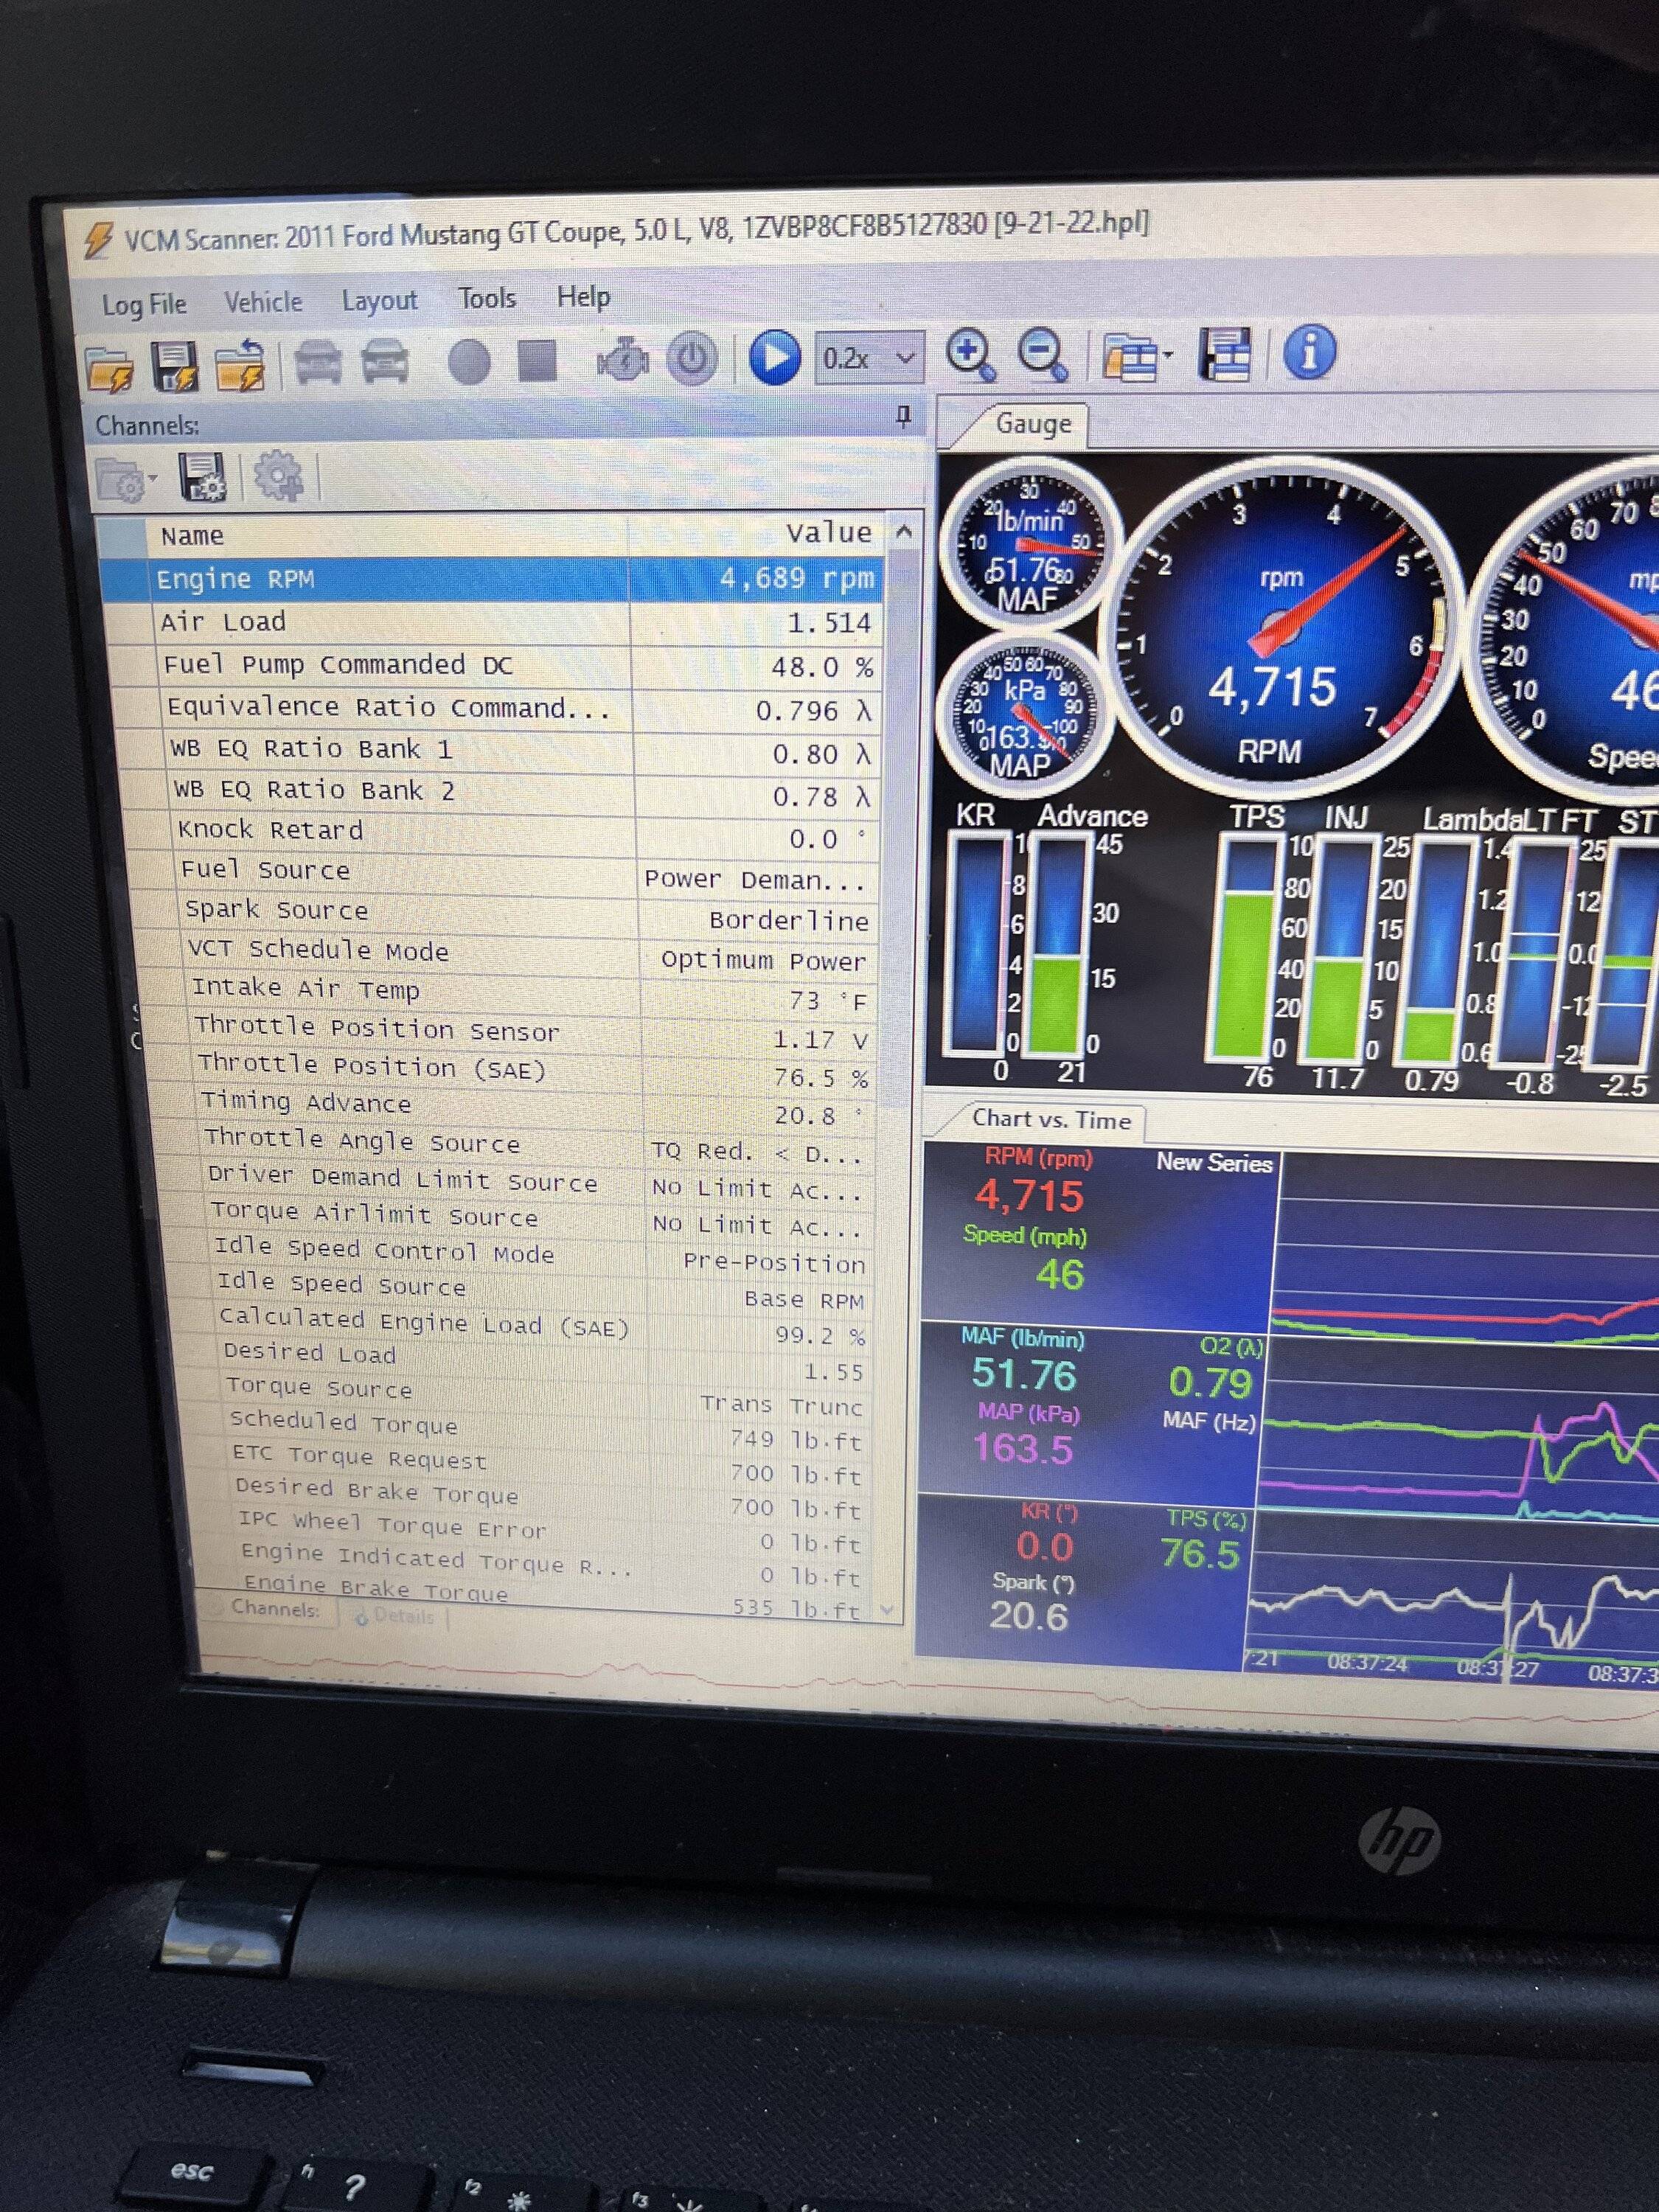This screenshot has width=1659, height=2212.
Task: Click the Value column header
Action: [756, 532]
